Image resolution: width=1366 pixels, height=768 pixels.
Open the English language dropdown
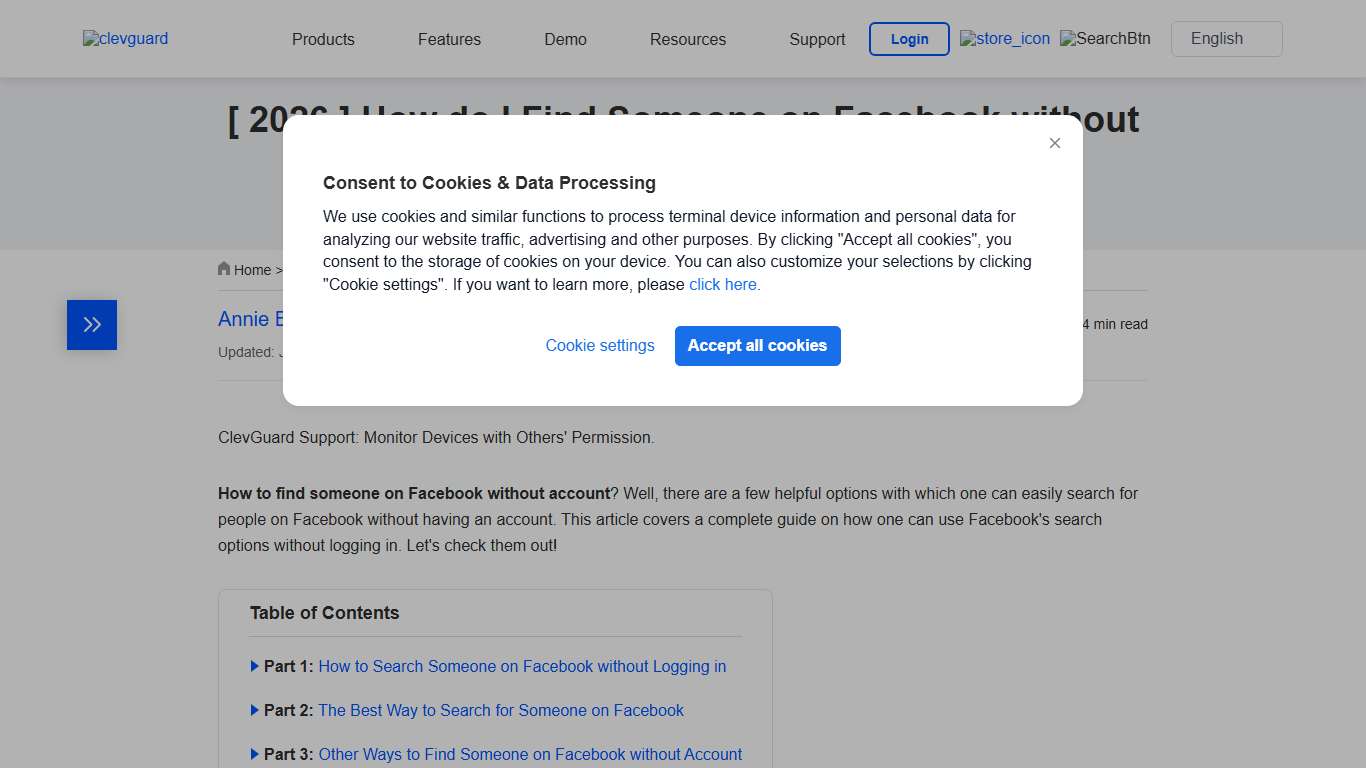click(1226, 38)
